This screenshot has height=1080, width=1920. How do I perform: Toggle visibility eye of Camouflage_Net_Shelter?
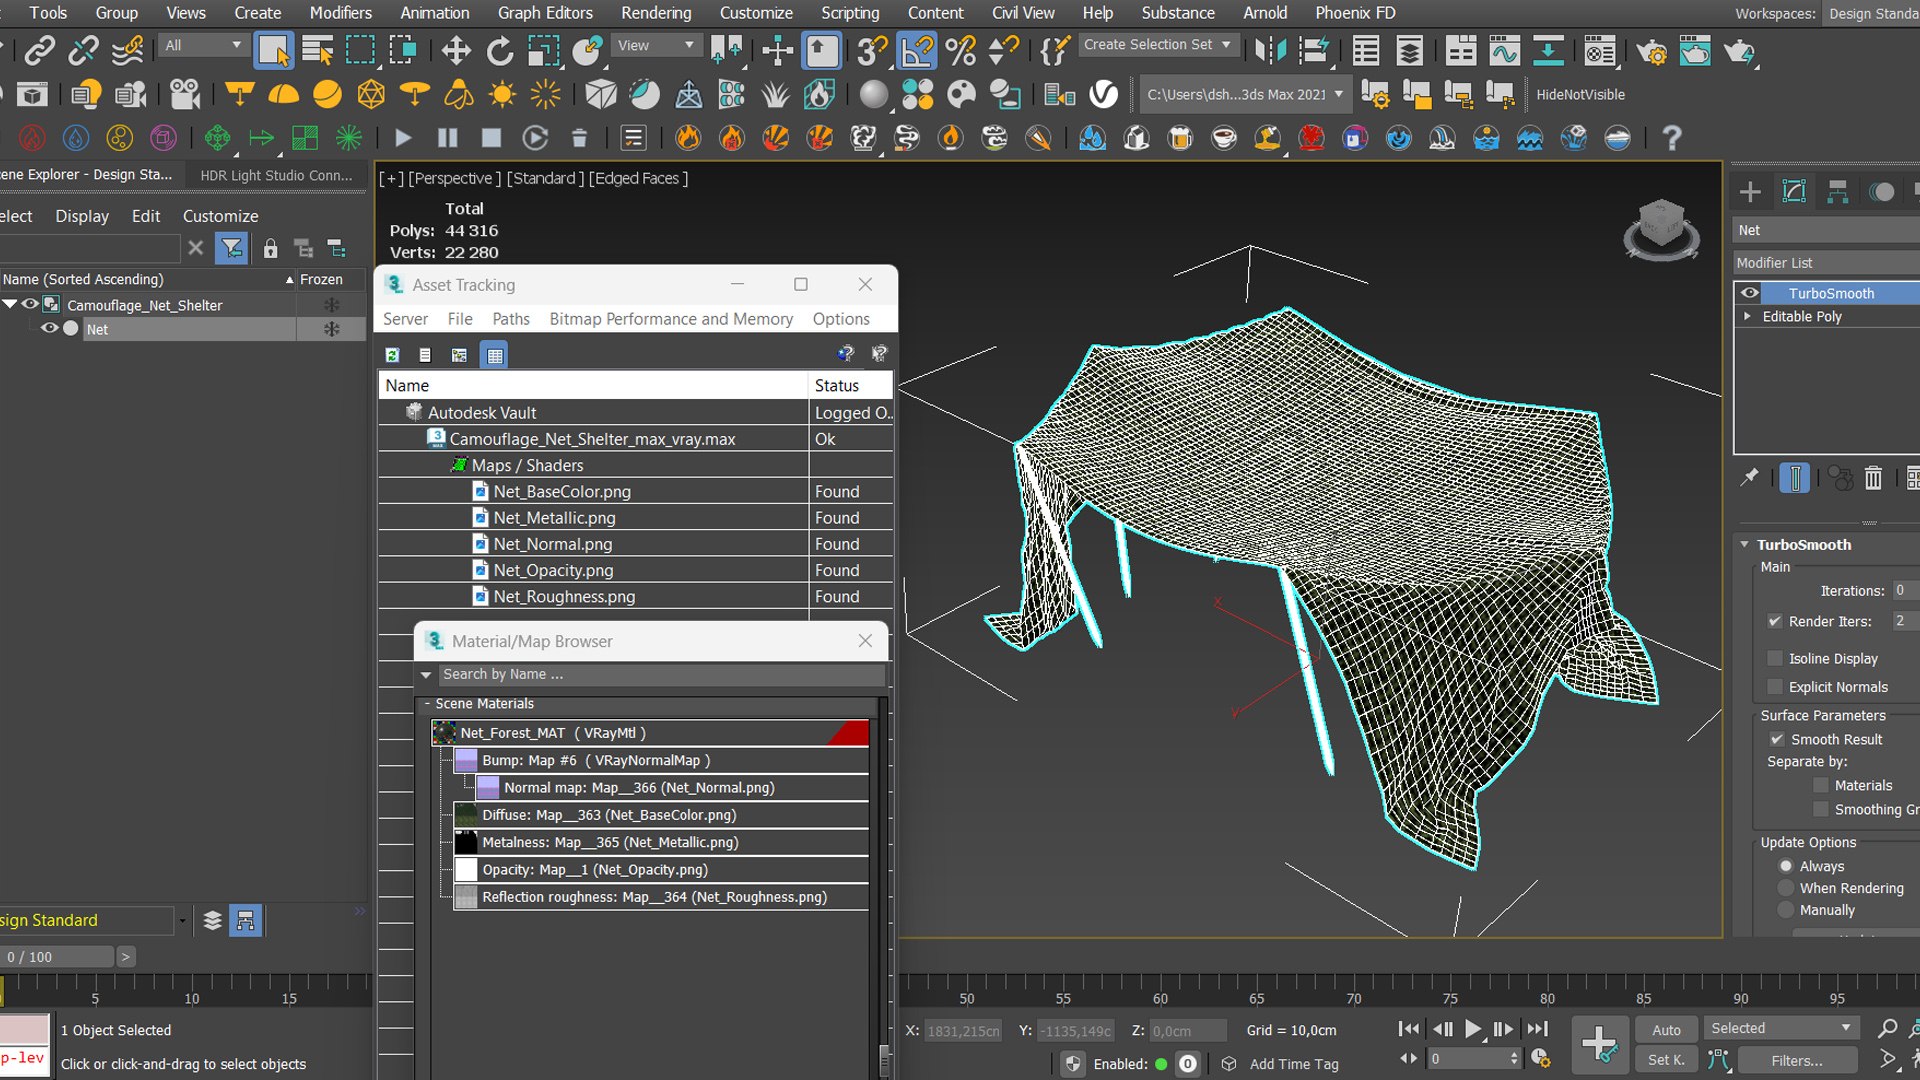[30, 305]
